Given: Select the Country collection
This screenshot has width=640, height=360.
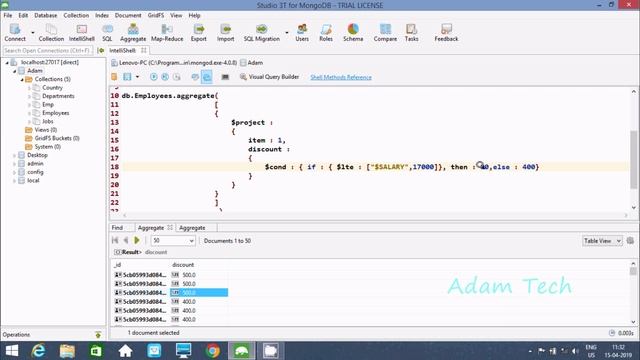Looking at the screenshot, I should pyautogui.click(x=52, y=88).
